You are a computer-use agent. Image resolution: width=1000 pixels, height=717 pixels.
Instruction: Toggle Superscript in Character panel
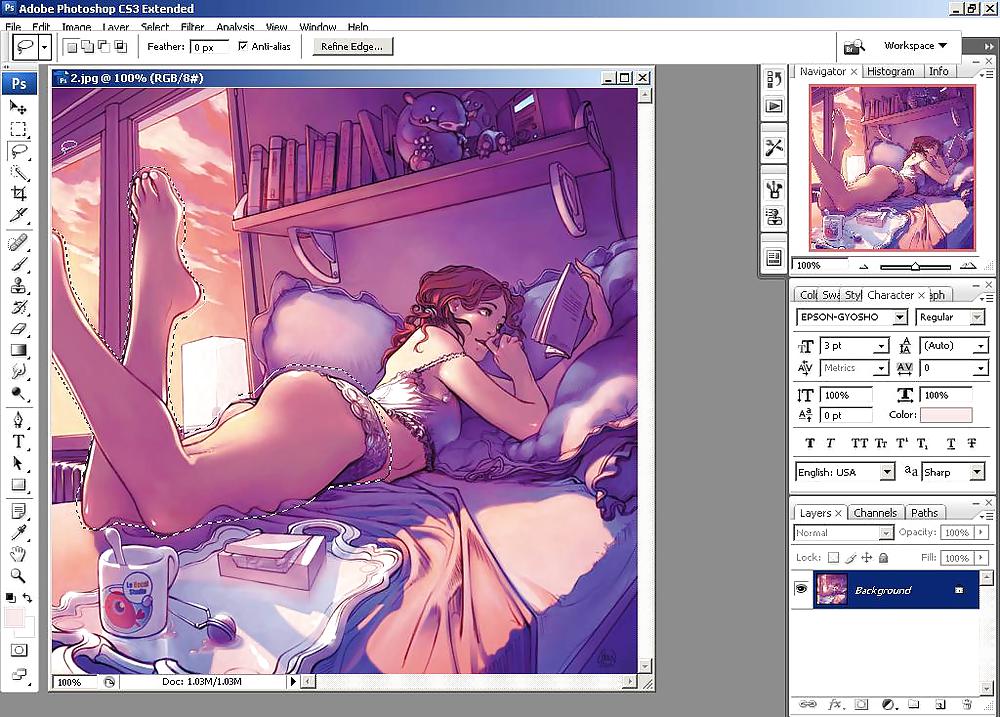pos(902,443)
